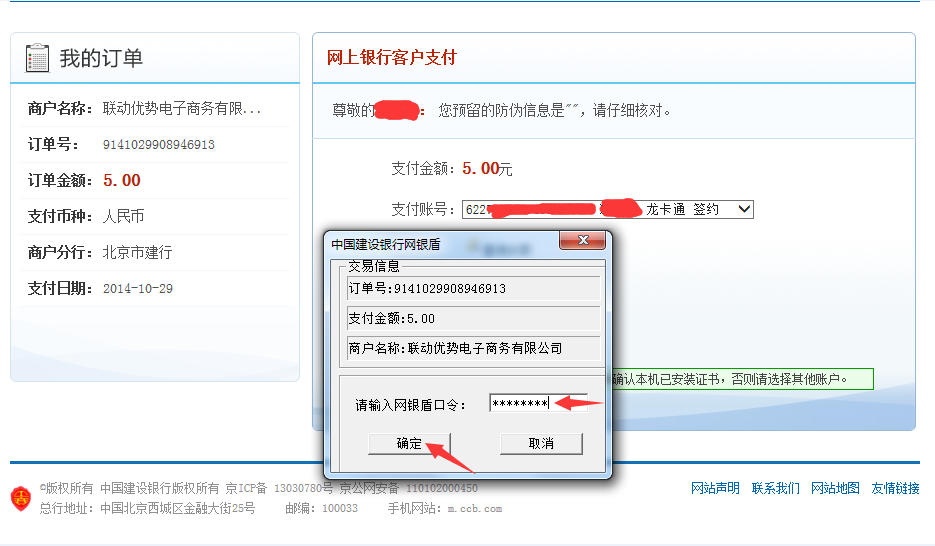Viewport: 935px width, 546px height.
Task: Click the dialog row 商户名称:联动优势电子商务有限公司
Action: (473, 348)
